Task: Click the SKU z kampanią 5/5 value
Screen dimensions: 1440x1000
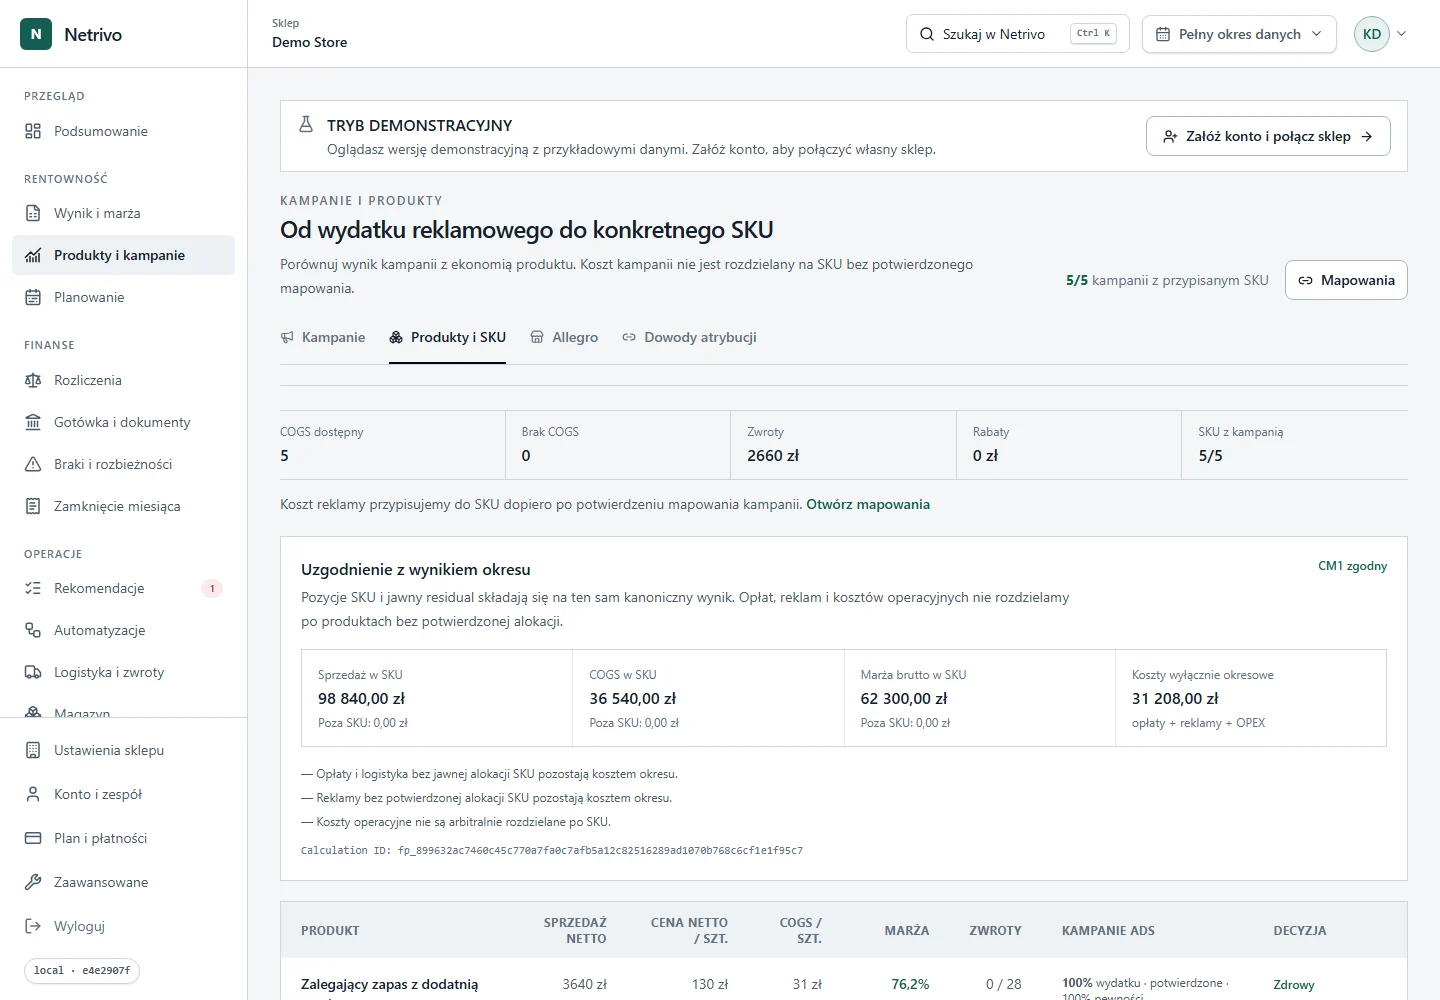Action: coord(1210,456)
